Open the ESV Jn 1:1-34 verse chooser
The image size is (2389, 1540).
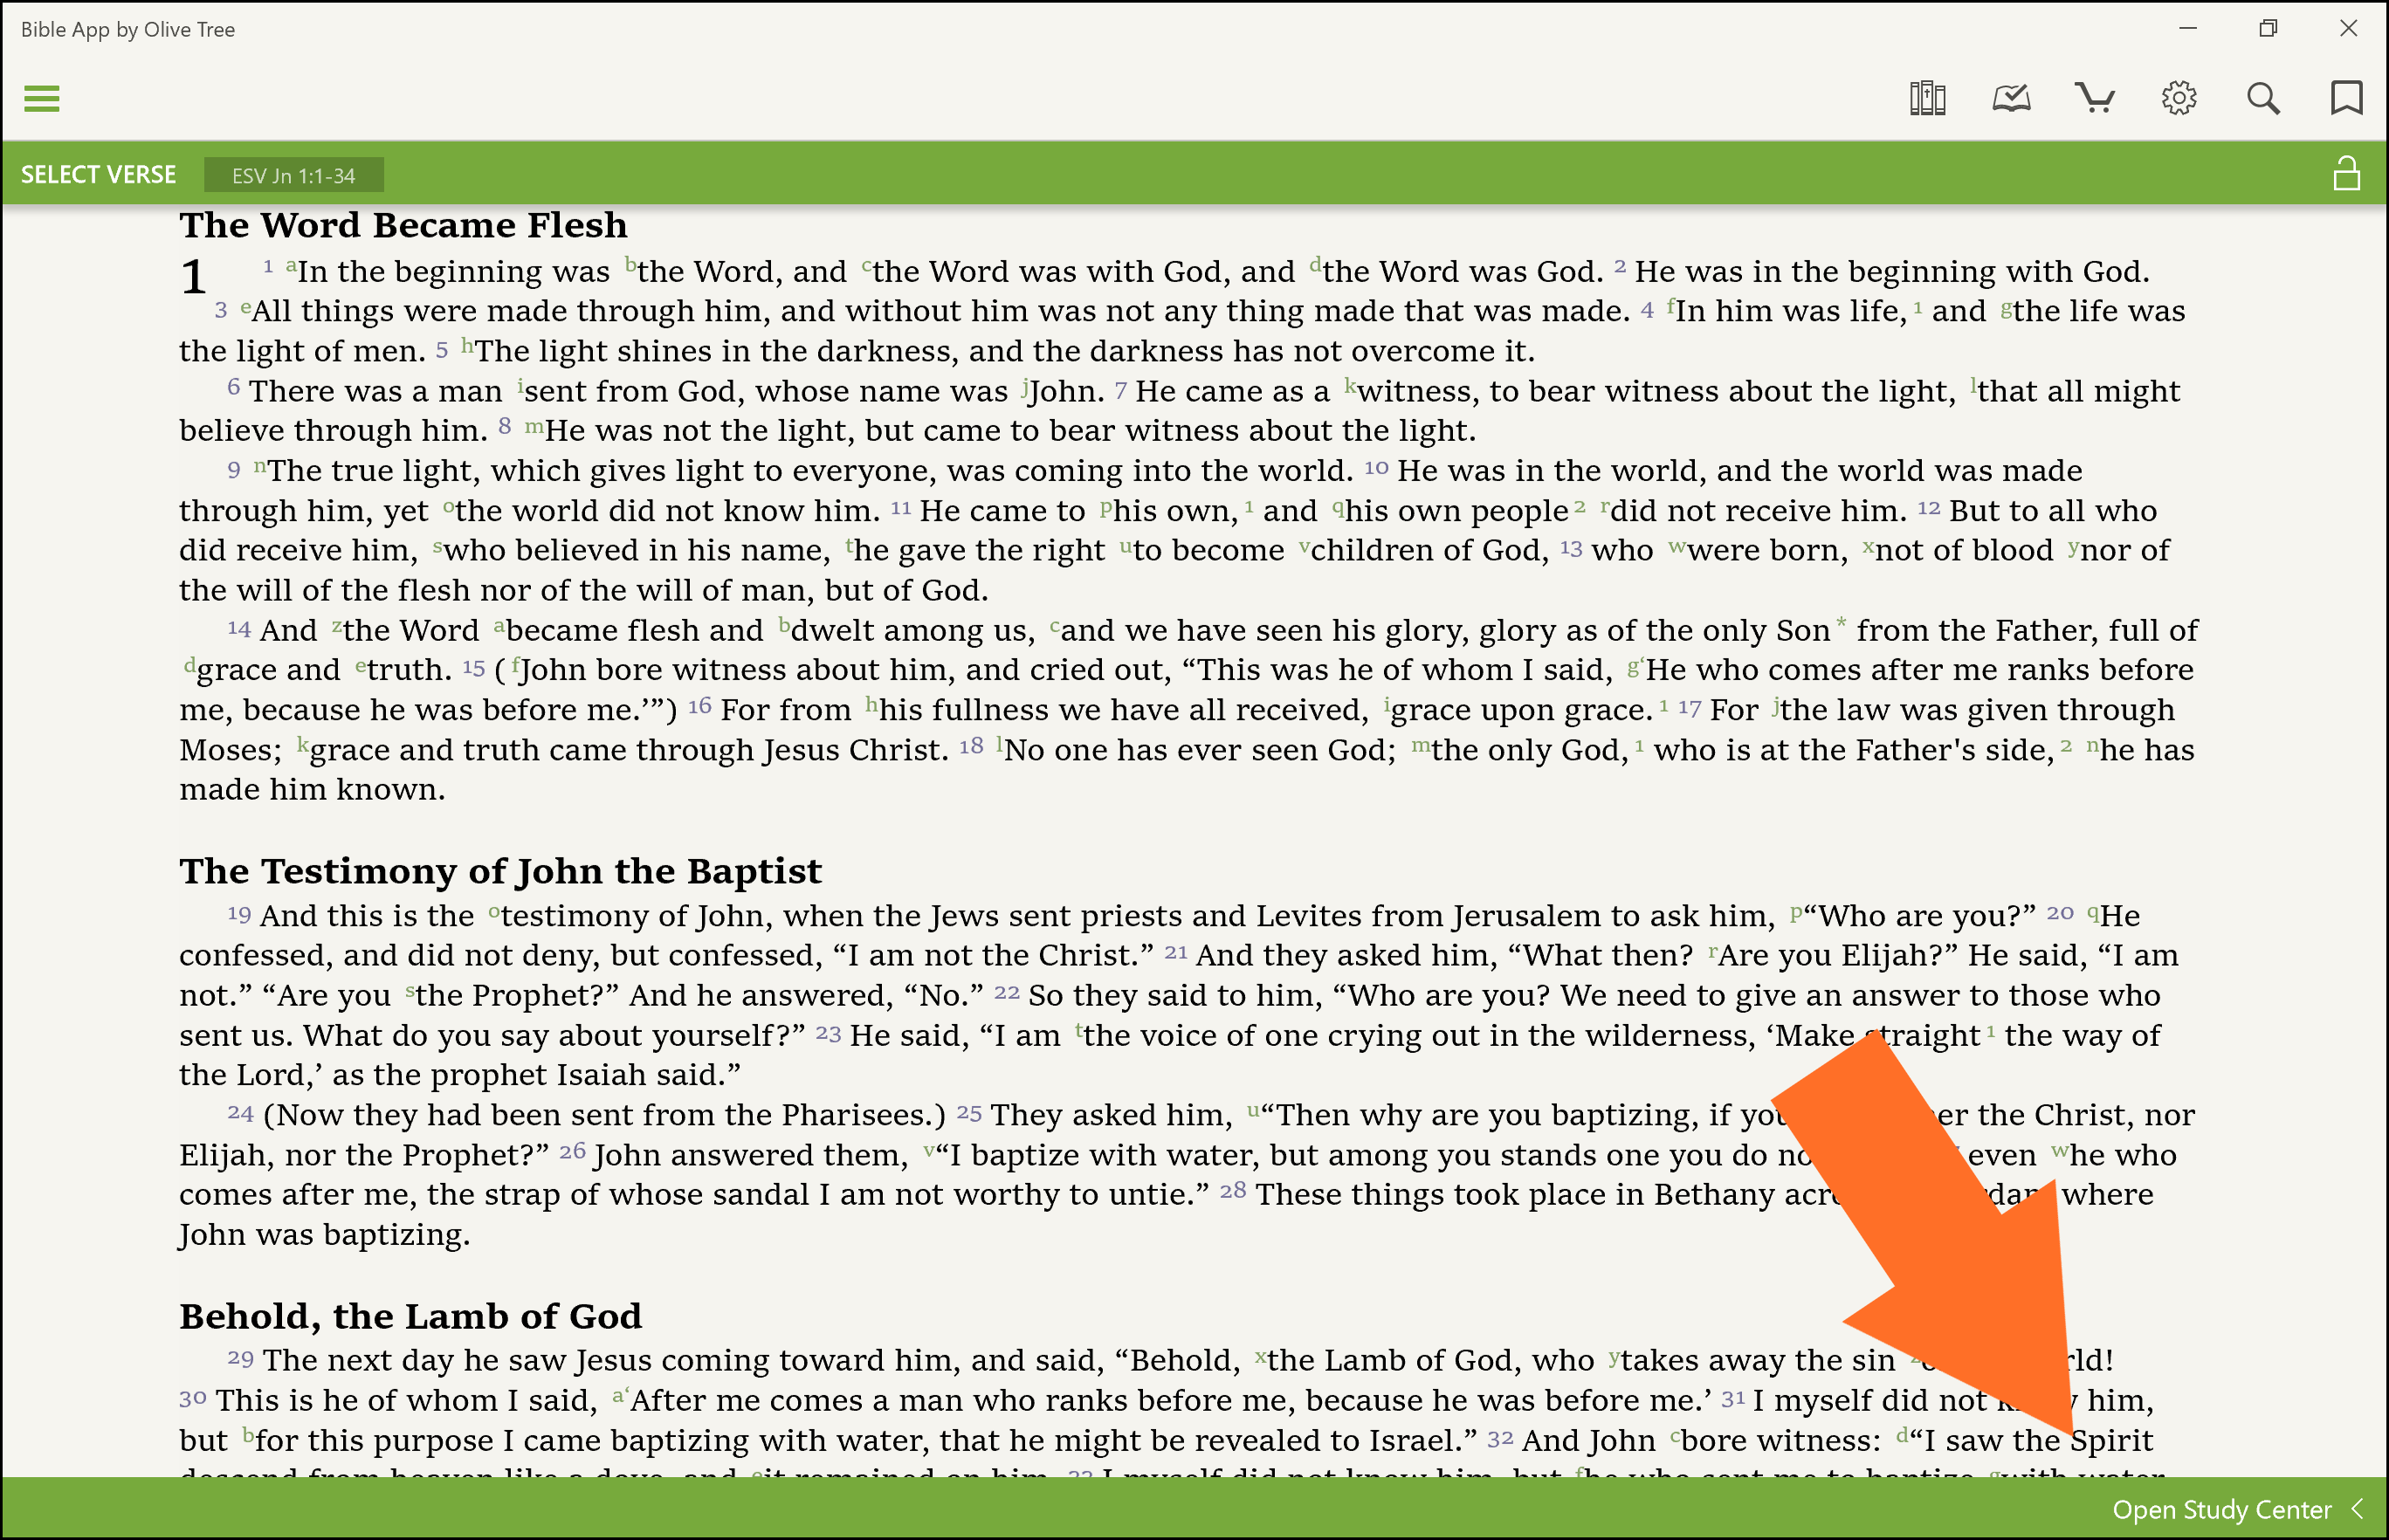click(293, 176)
